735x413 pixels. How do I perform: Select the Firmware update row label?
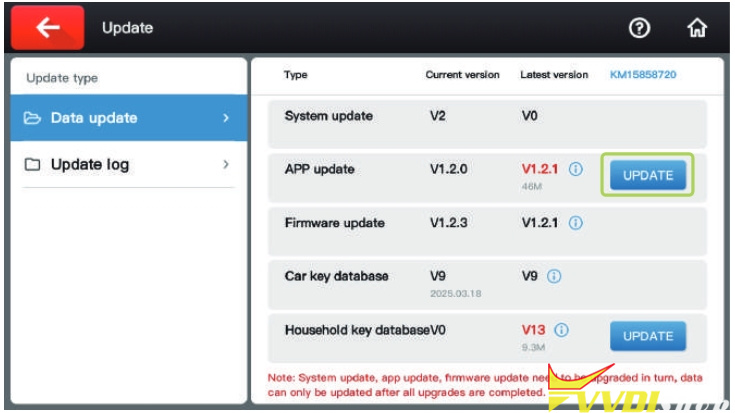(x=334, y=223)
